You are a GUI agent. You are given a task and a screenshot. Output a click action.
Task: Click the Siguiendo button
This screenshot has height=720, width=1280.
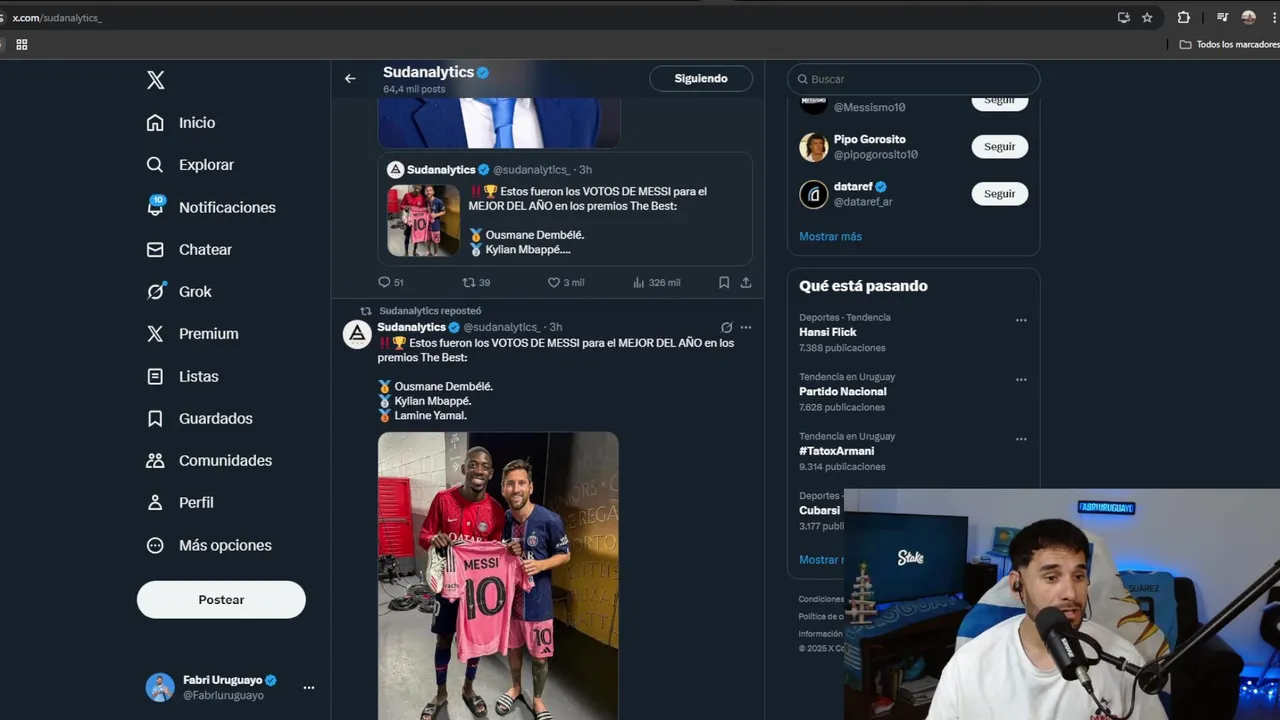tap(701, 78)
